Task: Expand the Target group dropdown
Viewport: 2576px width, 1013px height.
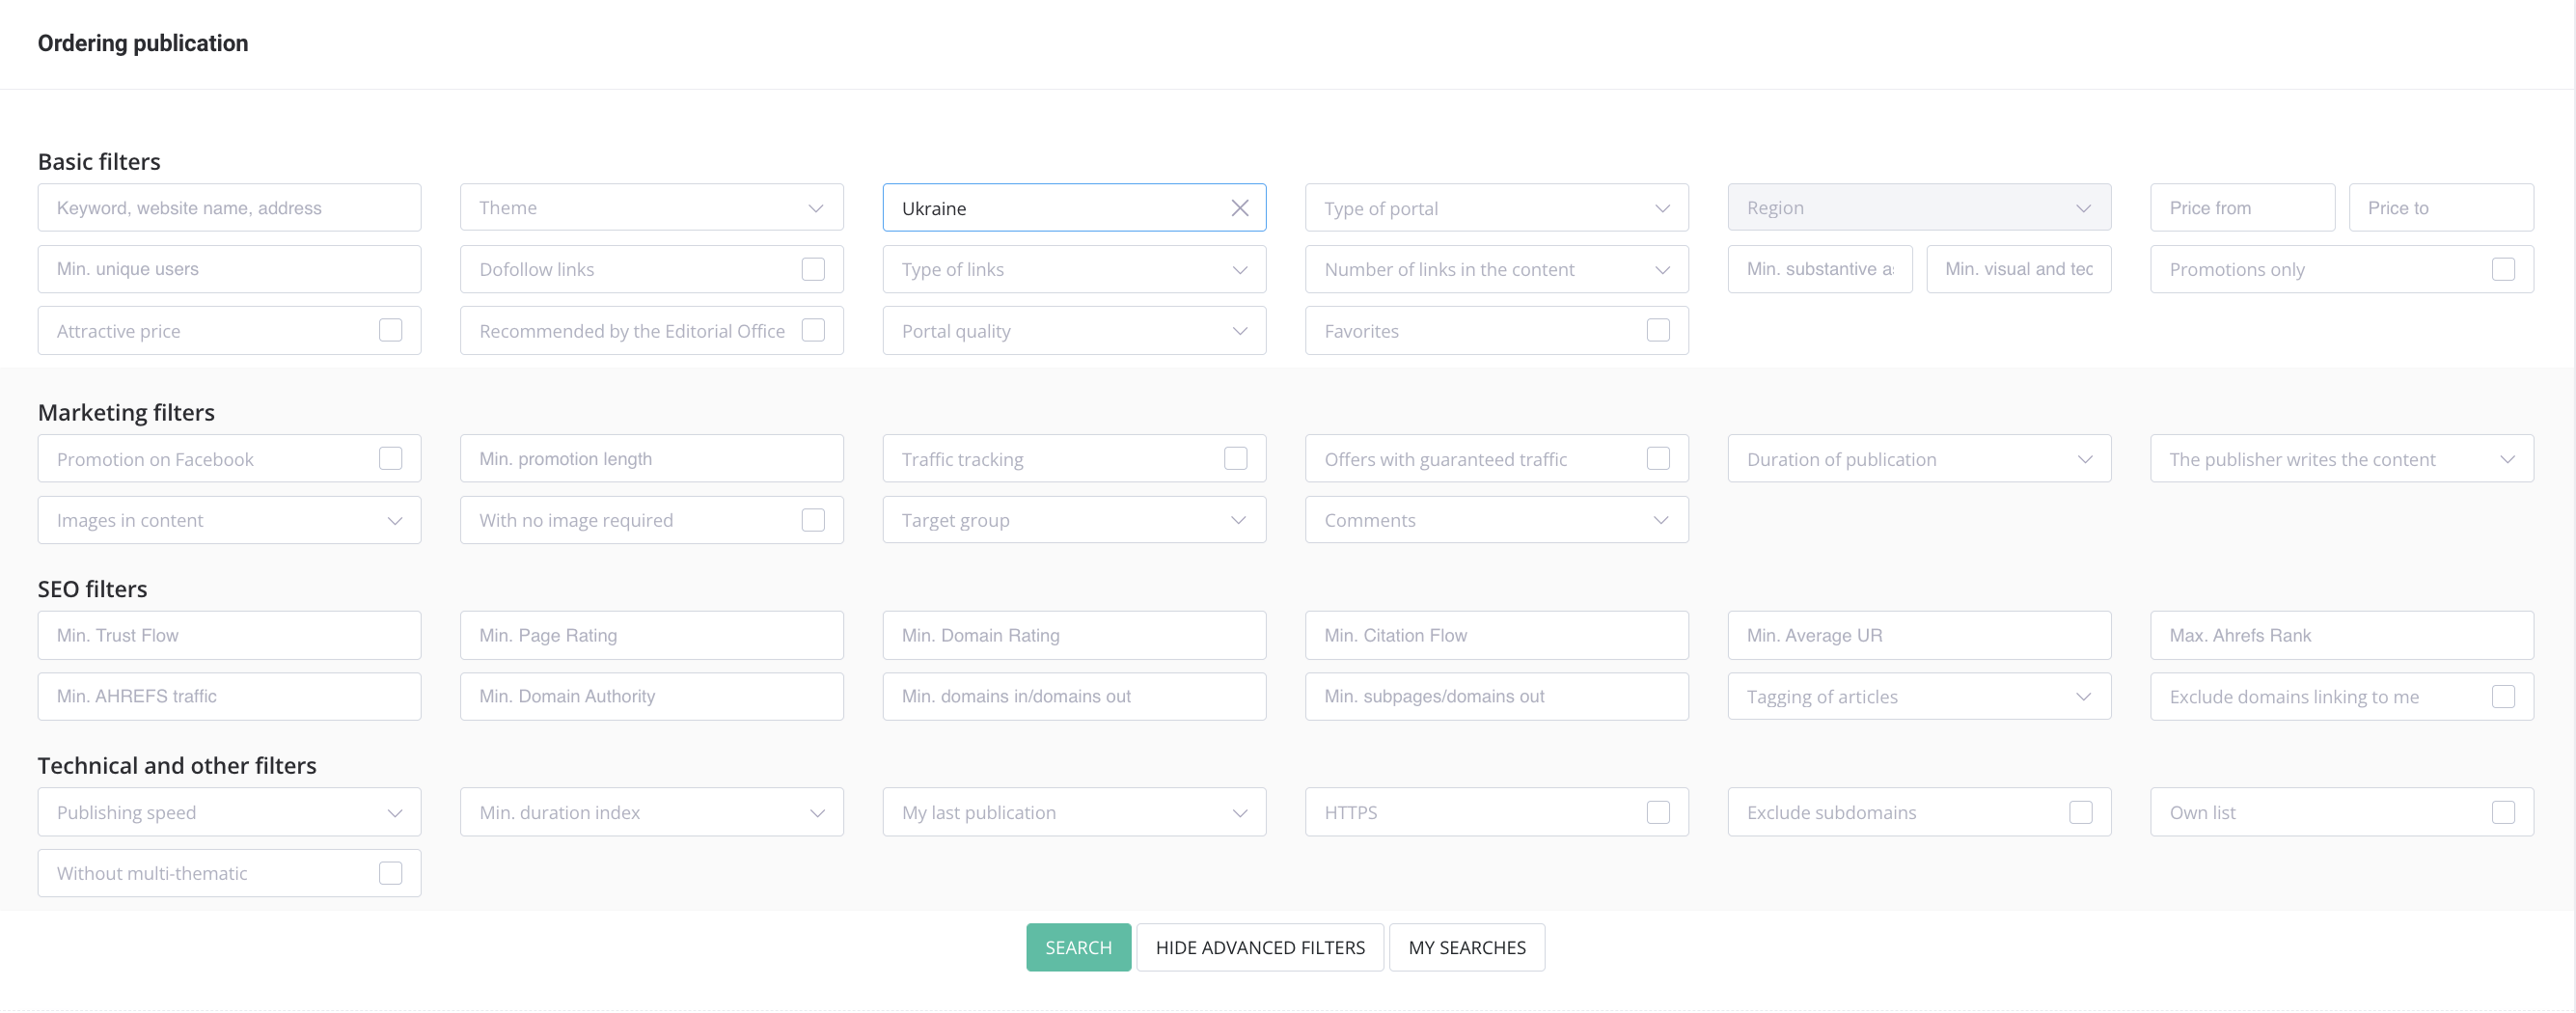Action: pos(1074,520)
